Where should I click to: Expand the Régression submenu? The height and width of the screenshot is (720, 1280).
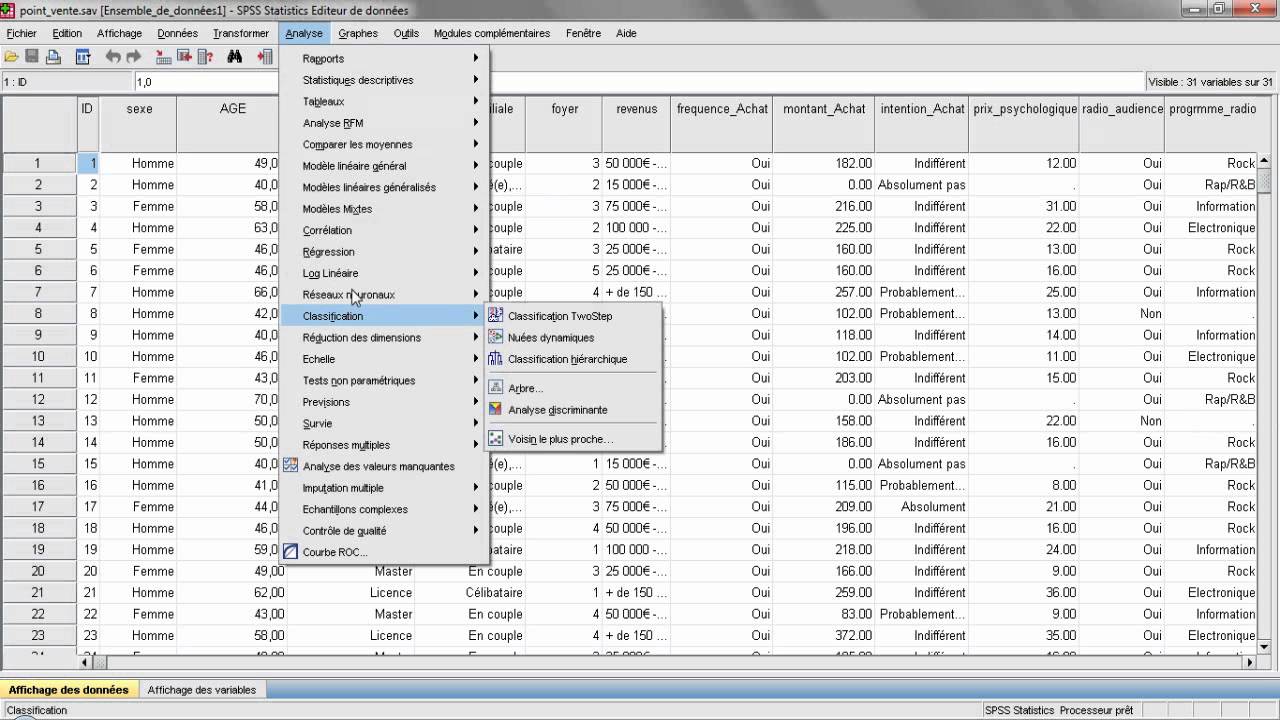[383, 252]
